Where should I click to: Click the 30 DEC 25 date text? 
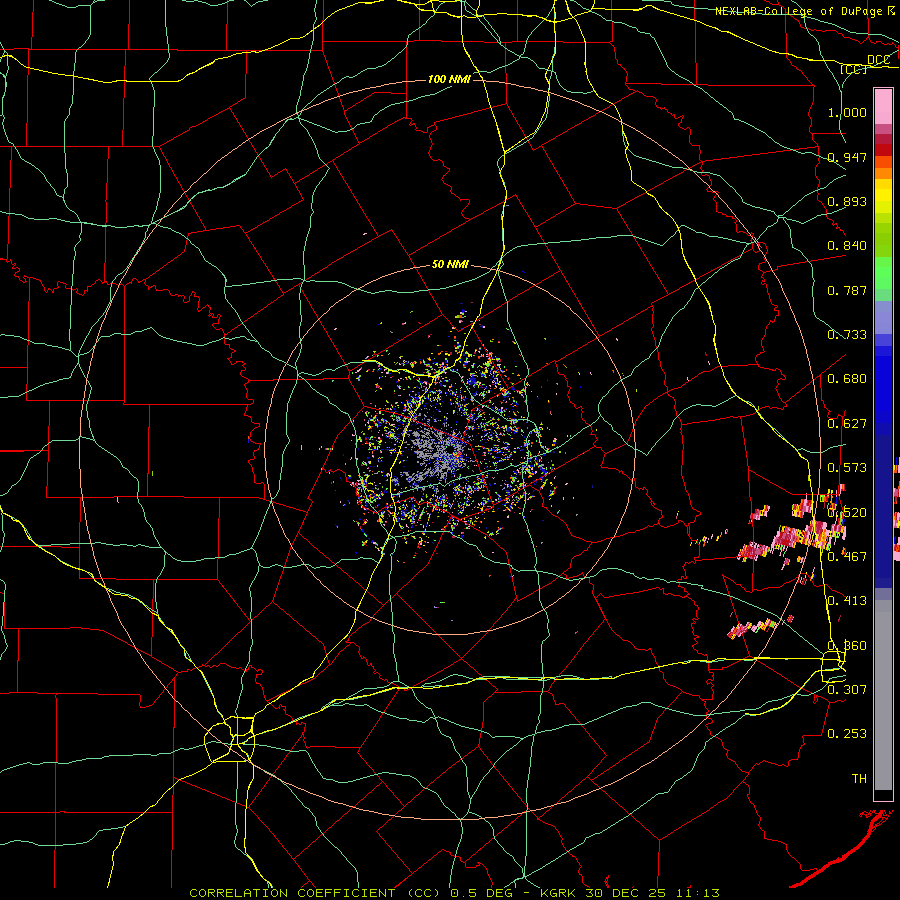(626, 893)
